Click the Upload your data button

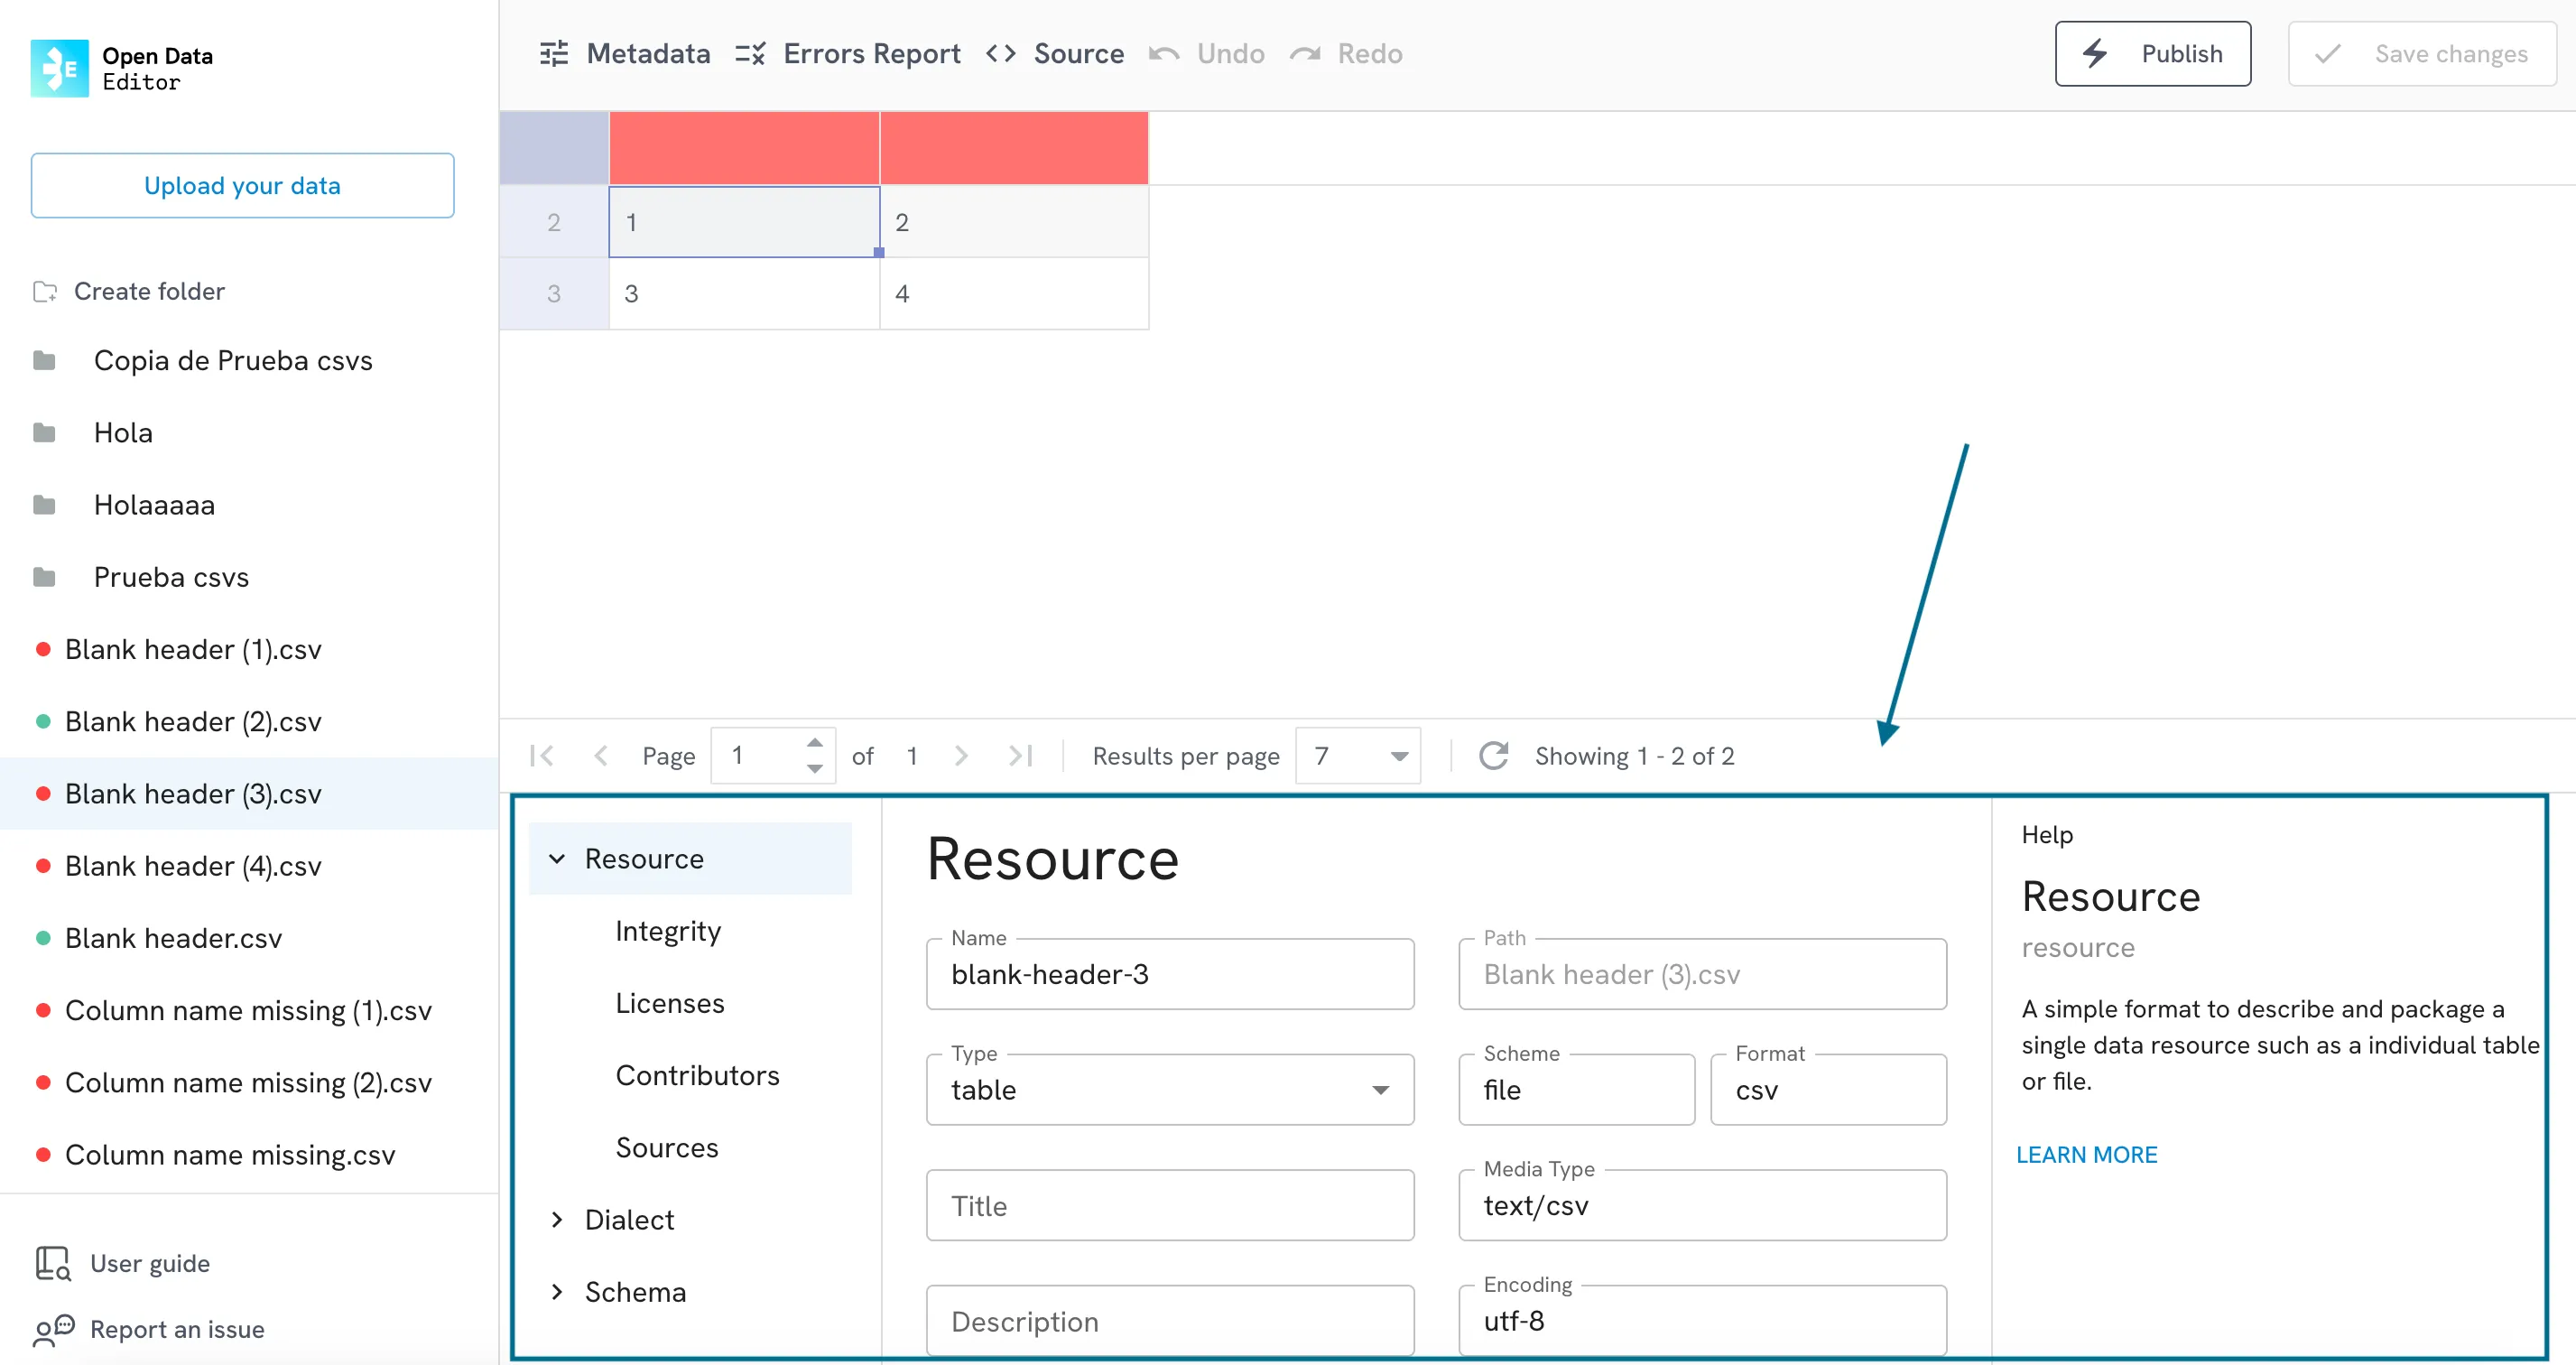[240, 184]
